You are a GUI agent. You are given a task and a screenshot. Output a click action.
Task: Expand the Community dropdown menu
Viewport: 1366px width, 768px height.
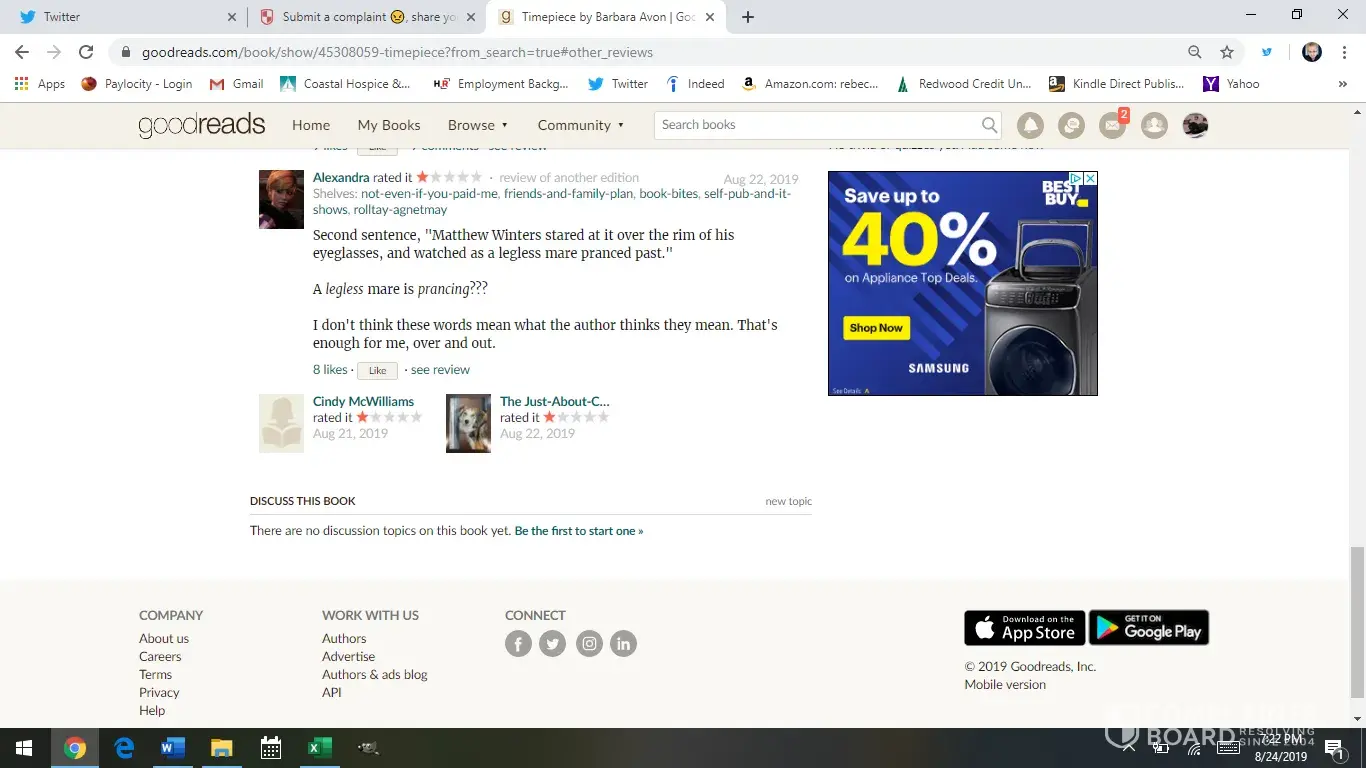click(x=580, y=125)
